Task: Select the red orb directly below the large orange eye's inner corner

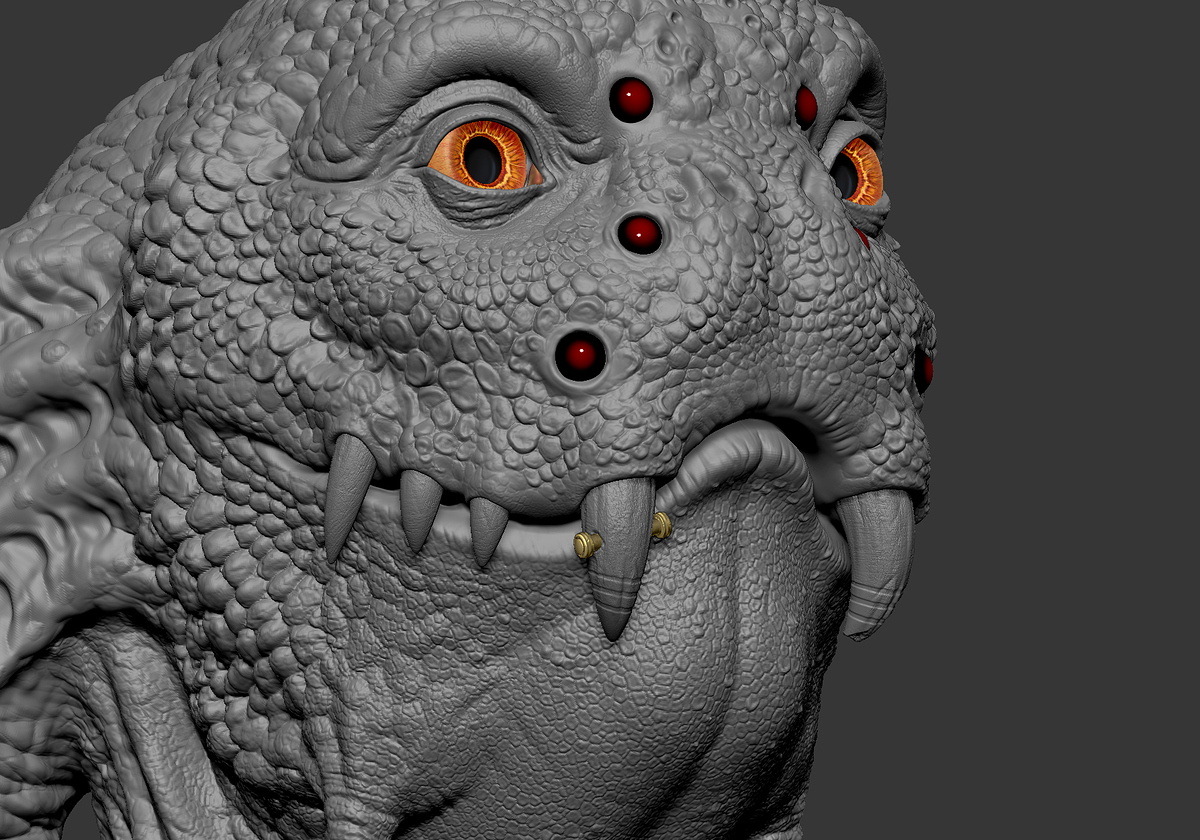Action: (x=640, y=234)
